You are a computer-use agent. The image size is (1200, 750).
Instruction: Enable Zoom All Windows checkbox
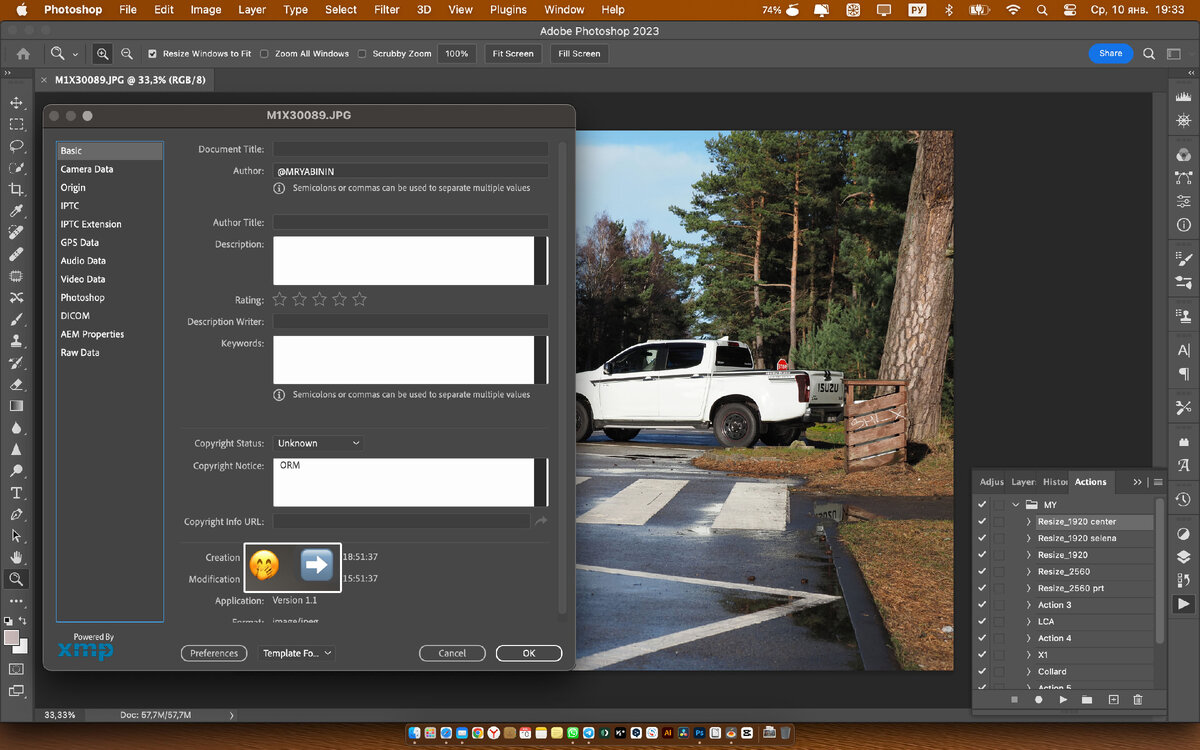tap(265, 54)
